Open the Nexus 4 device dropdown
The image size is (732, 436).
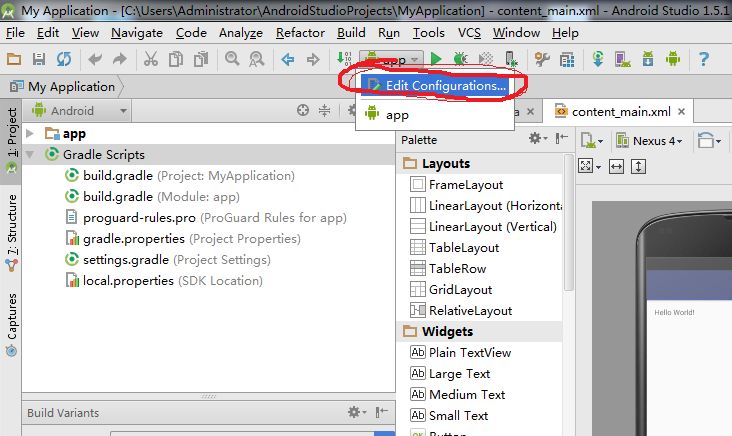pos(649,140)
